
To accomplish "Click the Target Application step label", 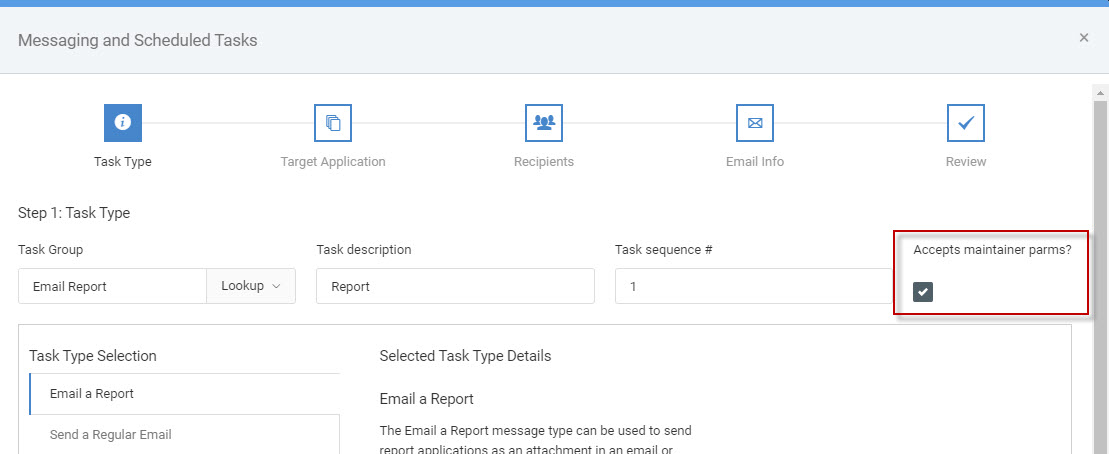I will click(333, 161).
